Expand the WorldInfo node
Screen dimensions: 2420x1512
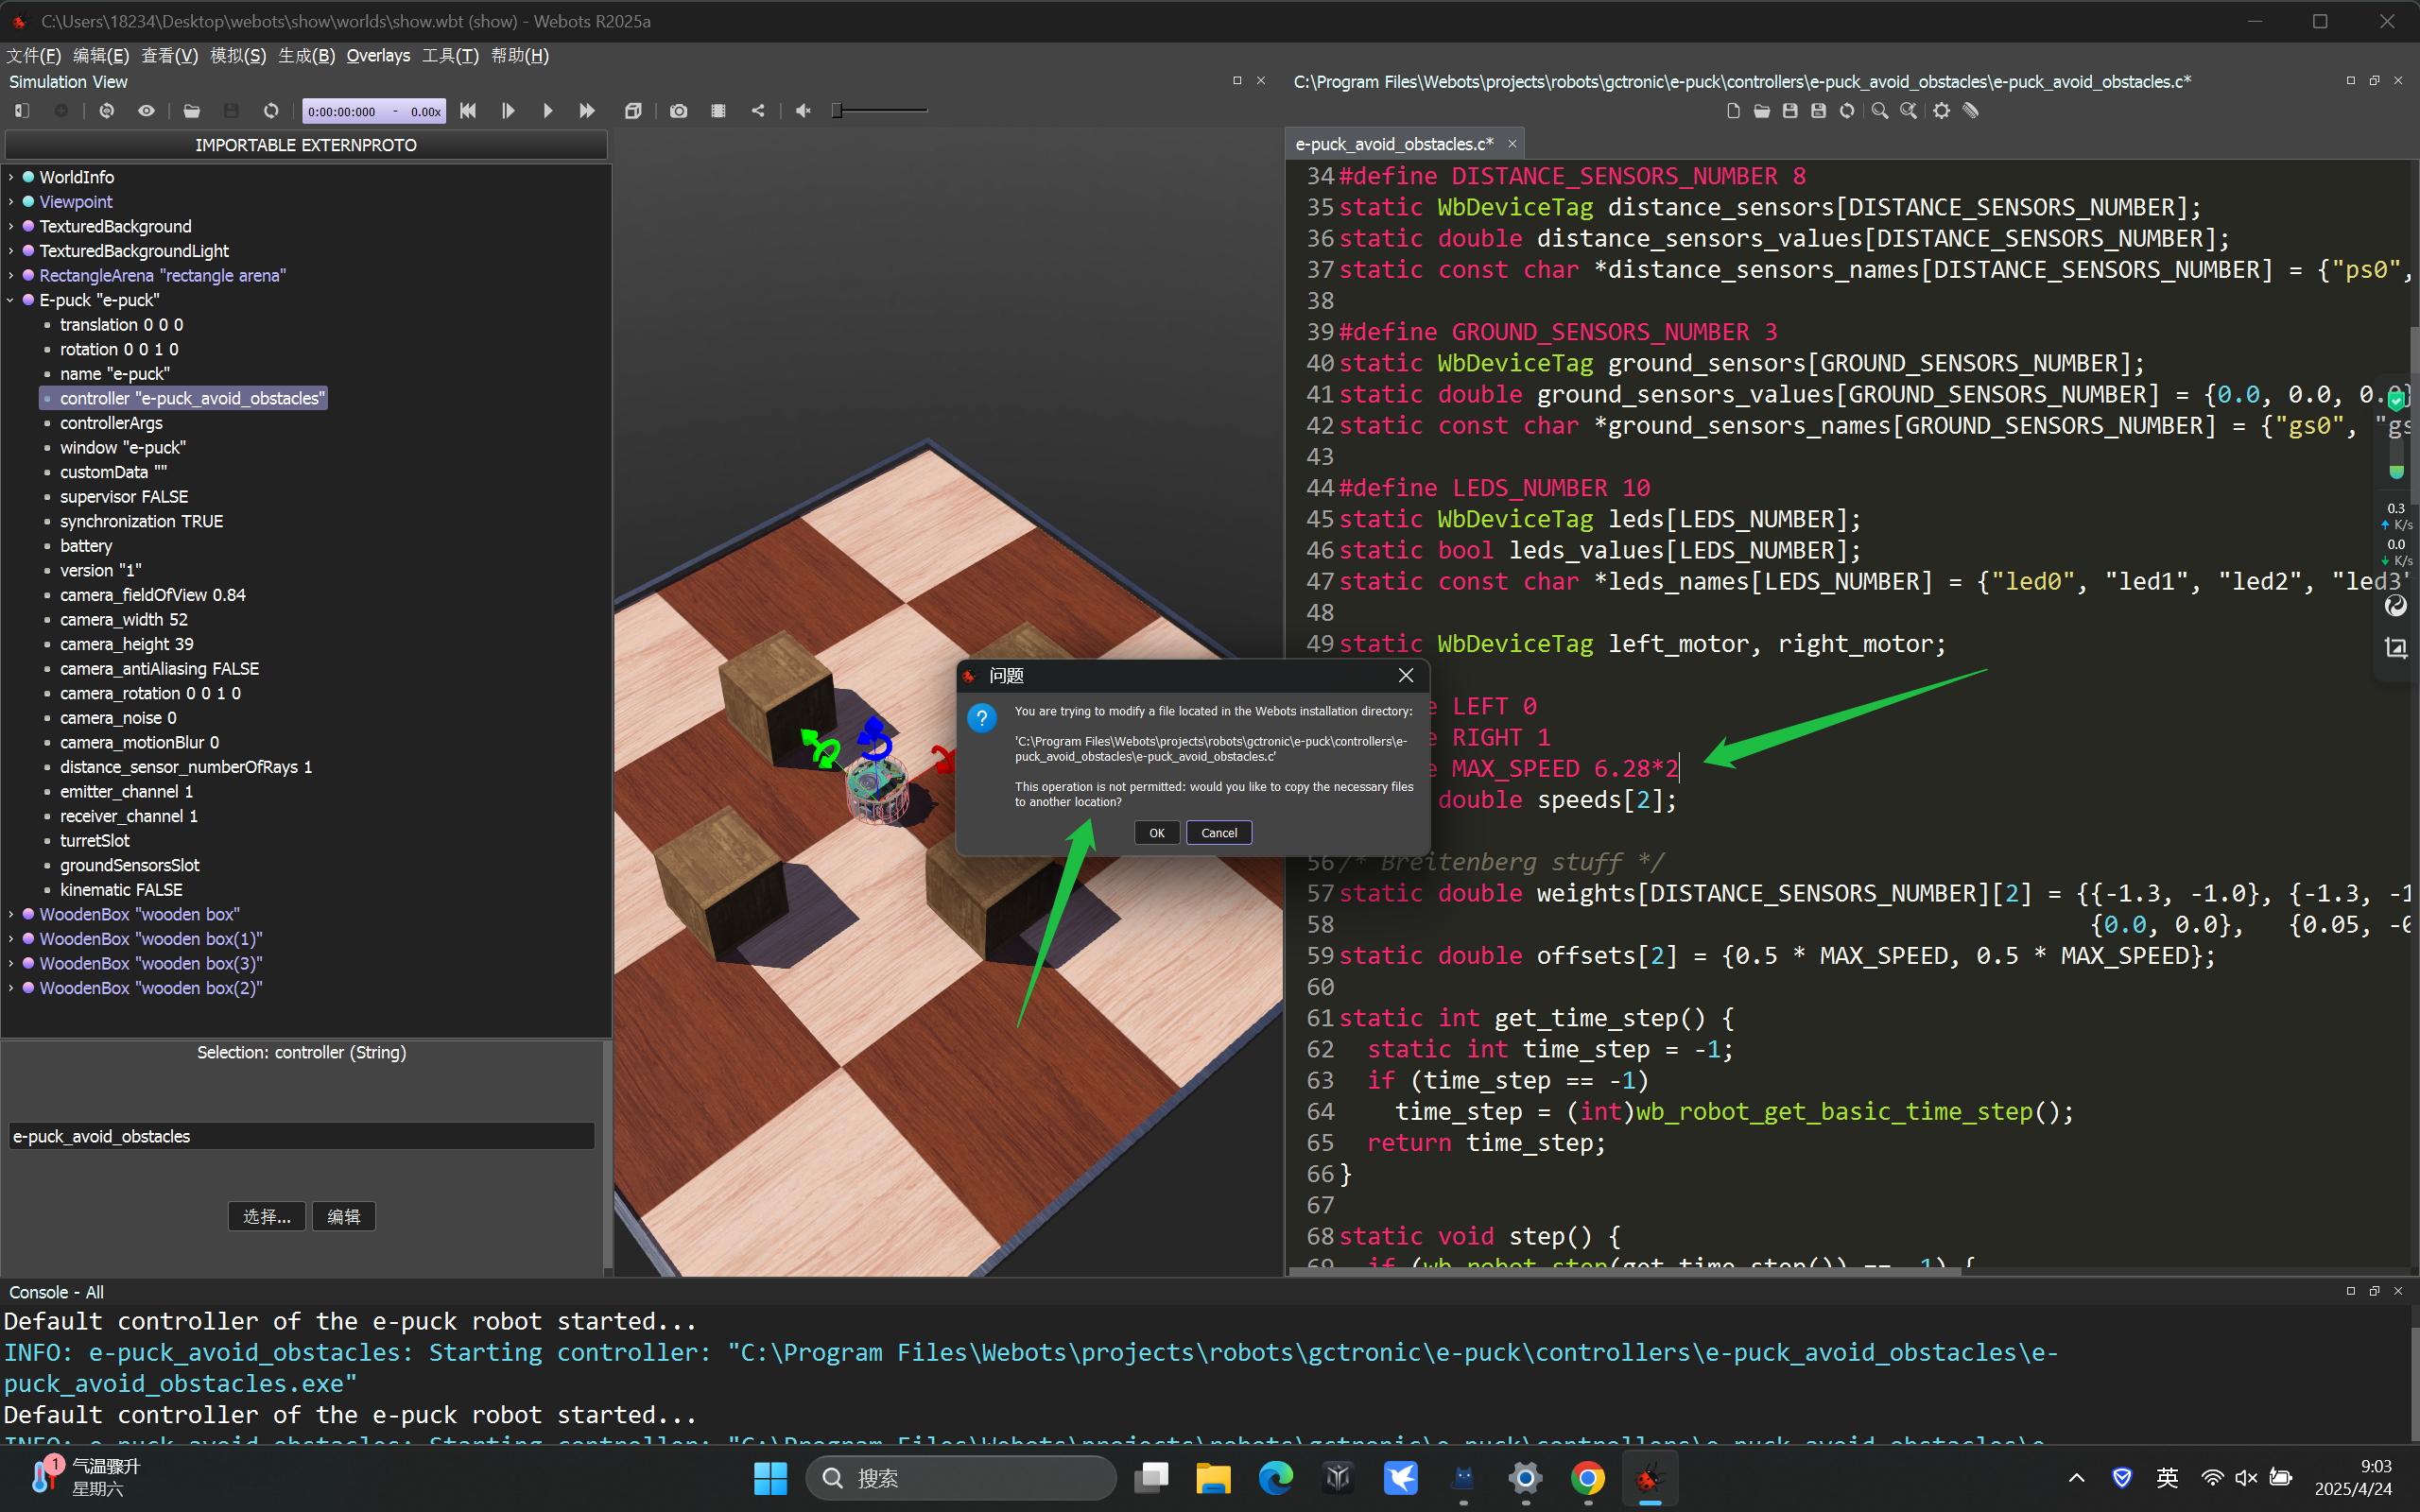click(x=11, y=177)
